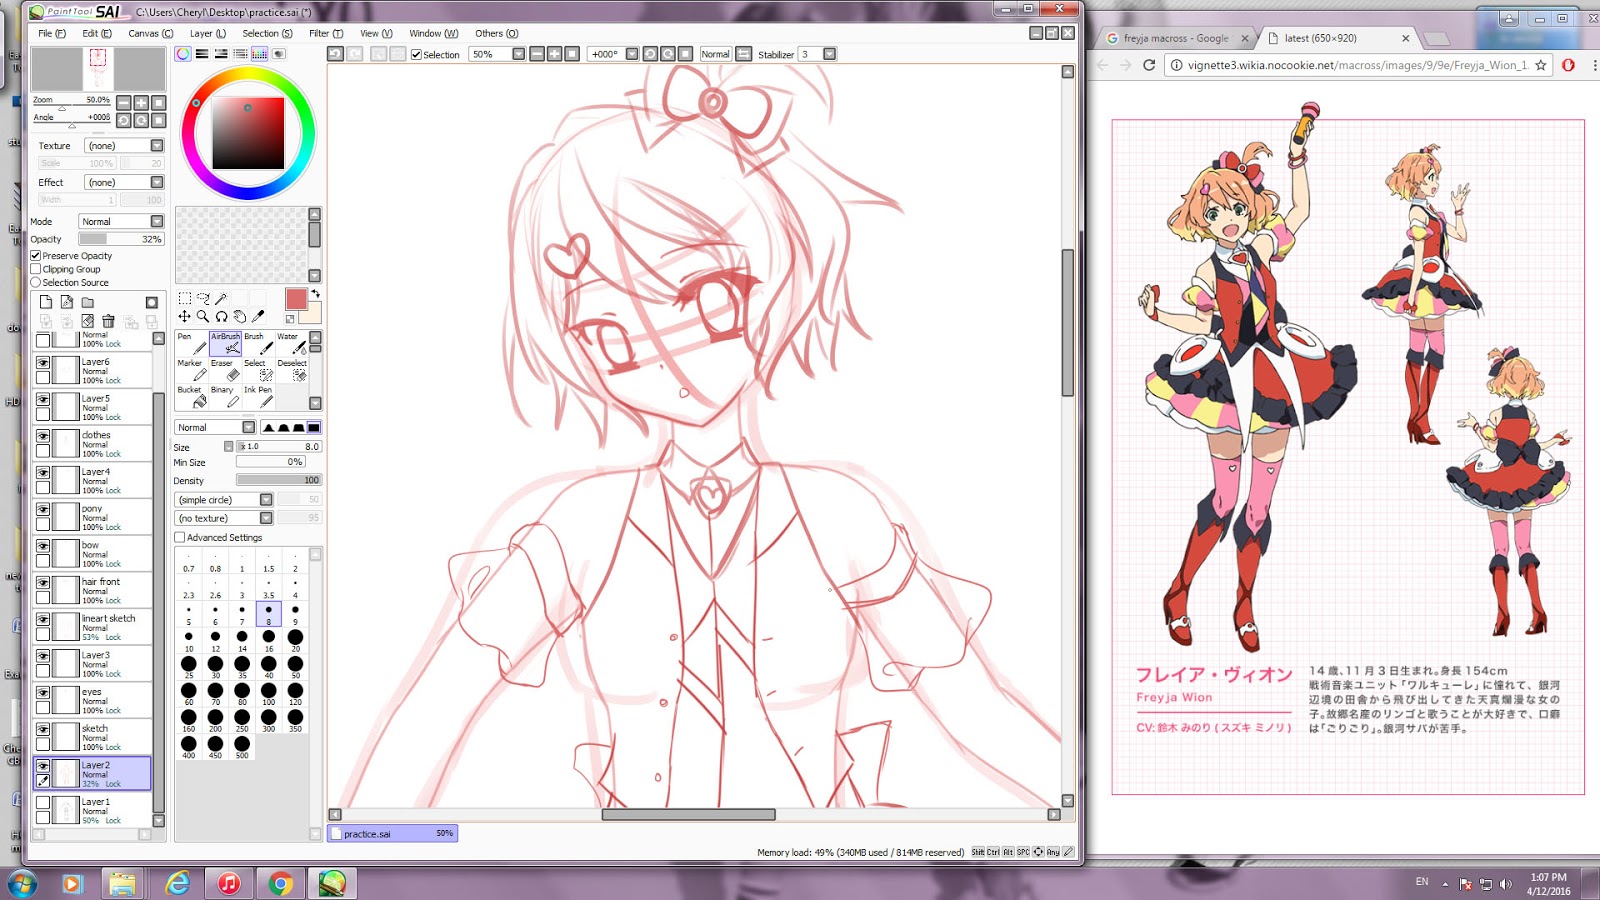Pick the Water tool

point(292,343)
